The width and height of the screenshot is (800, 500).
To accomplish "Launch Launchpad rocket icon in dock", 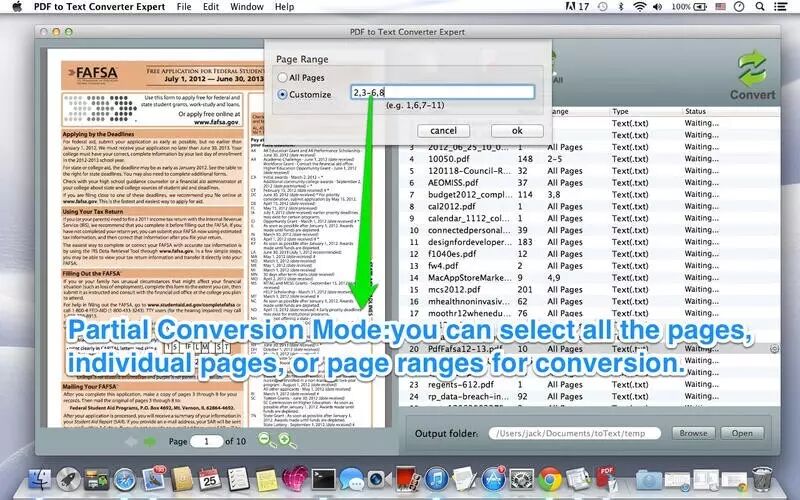I will pos(68,480).
